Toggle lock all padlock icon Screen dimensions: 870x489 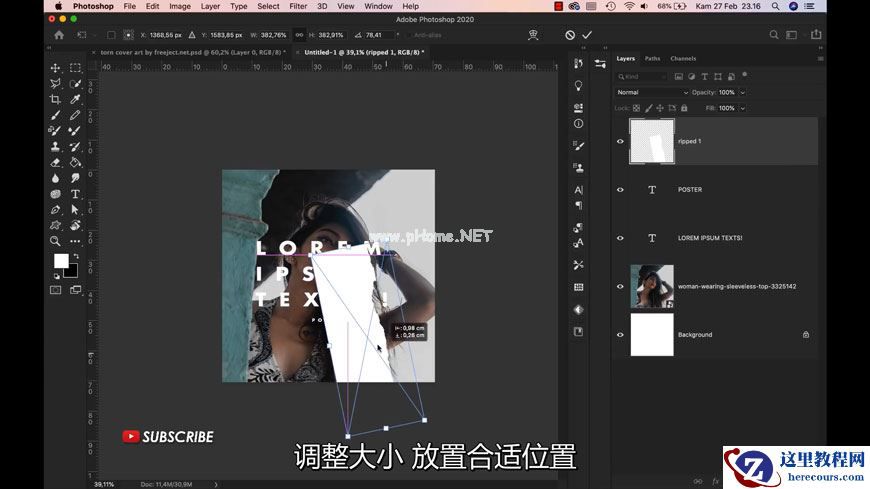point(684,108)
